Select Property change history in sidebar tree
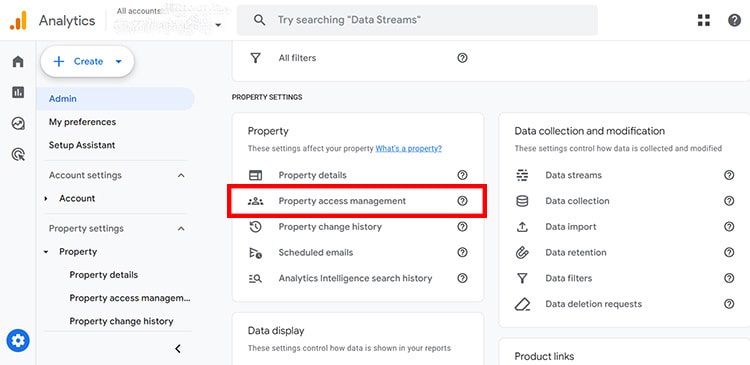Viewport: 750px width, 365px height. 121,321
